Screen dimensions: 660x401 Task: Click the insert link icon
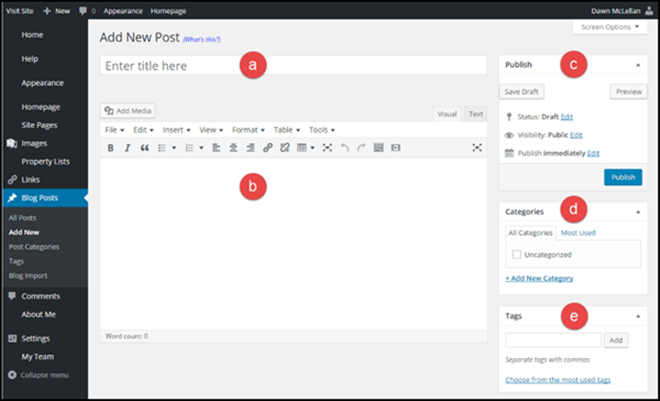(267, 148)
